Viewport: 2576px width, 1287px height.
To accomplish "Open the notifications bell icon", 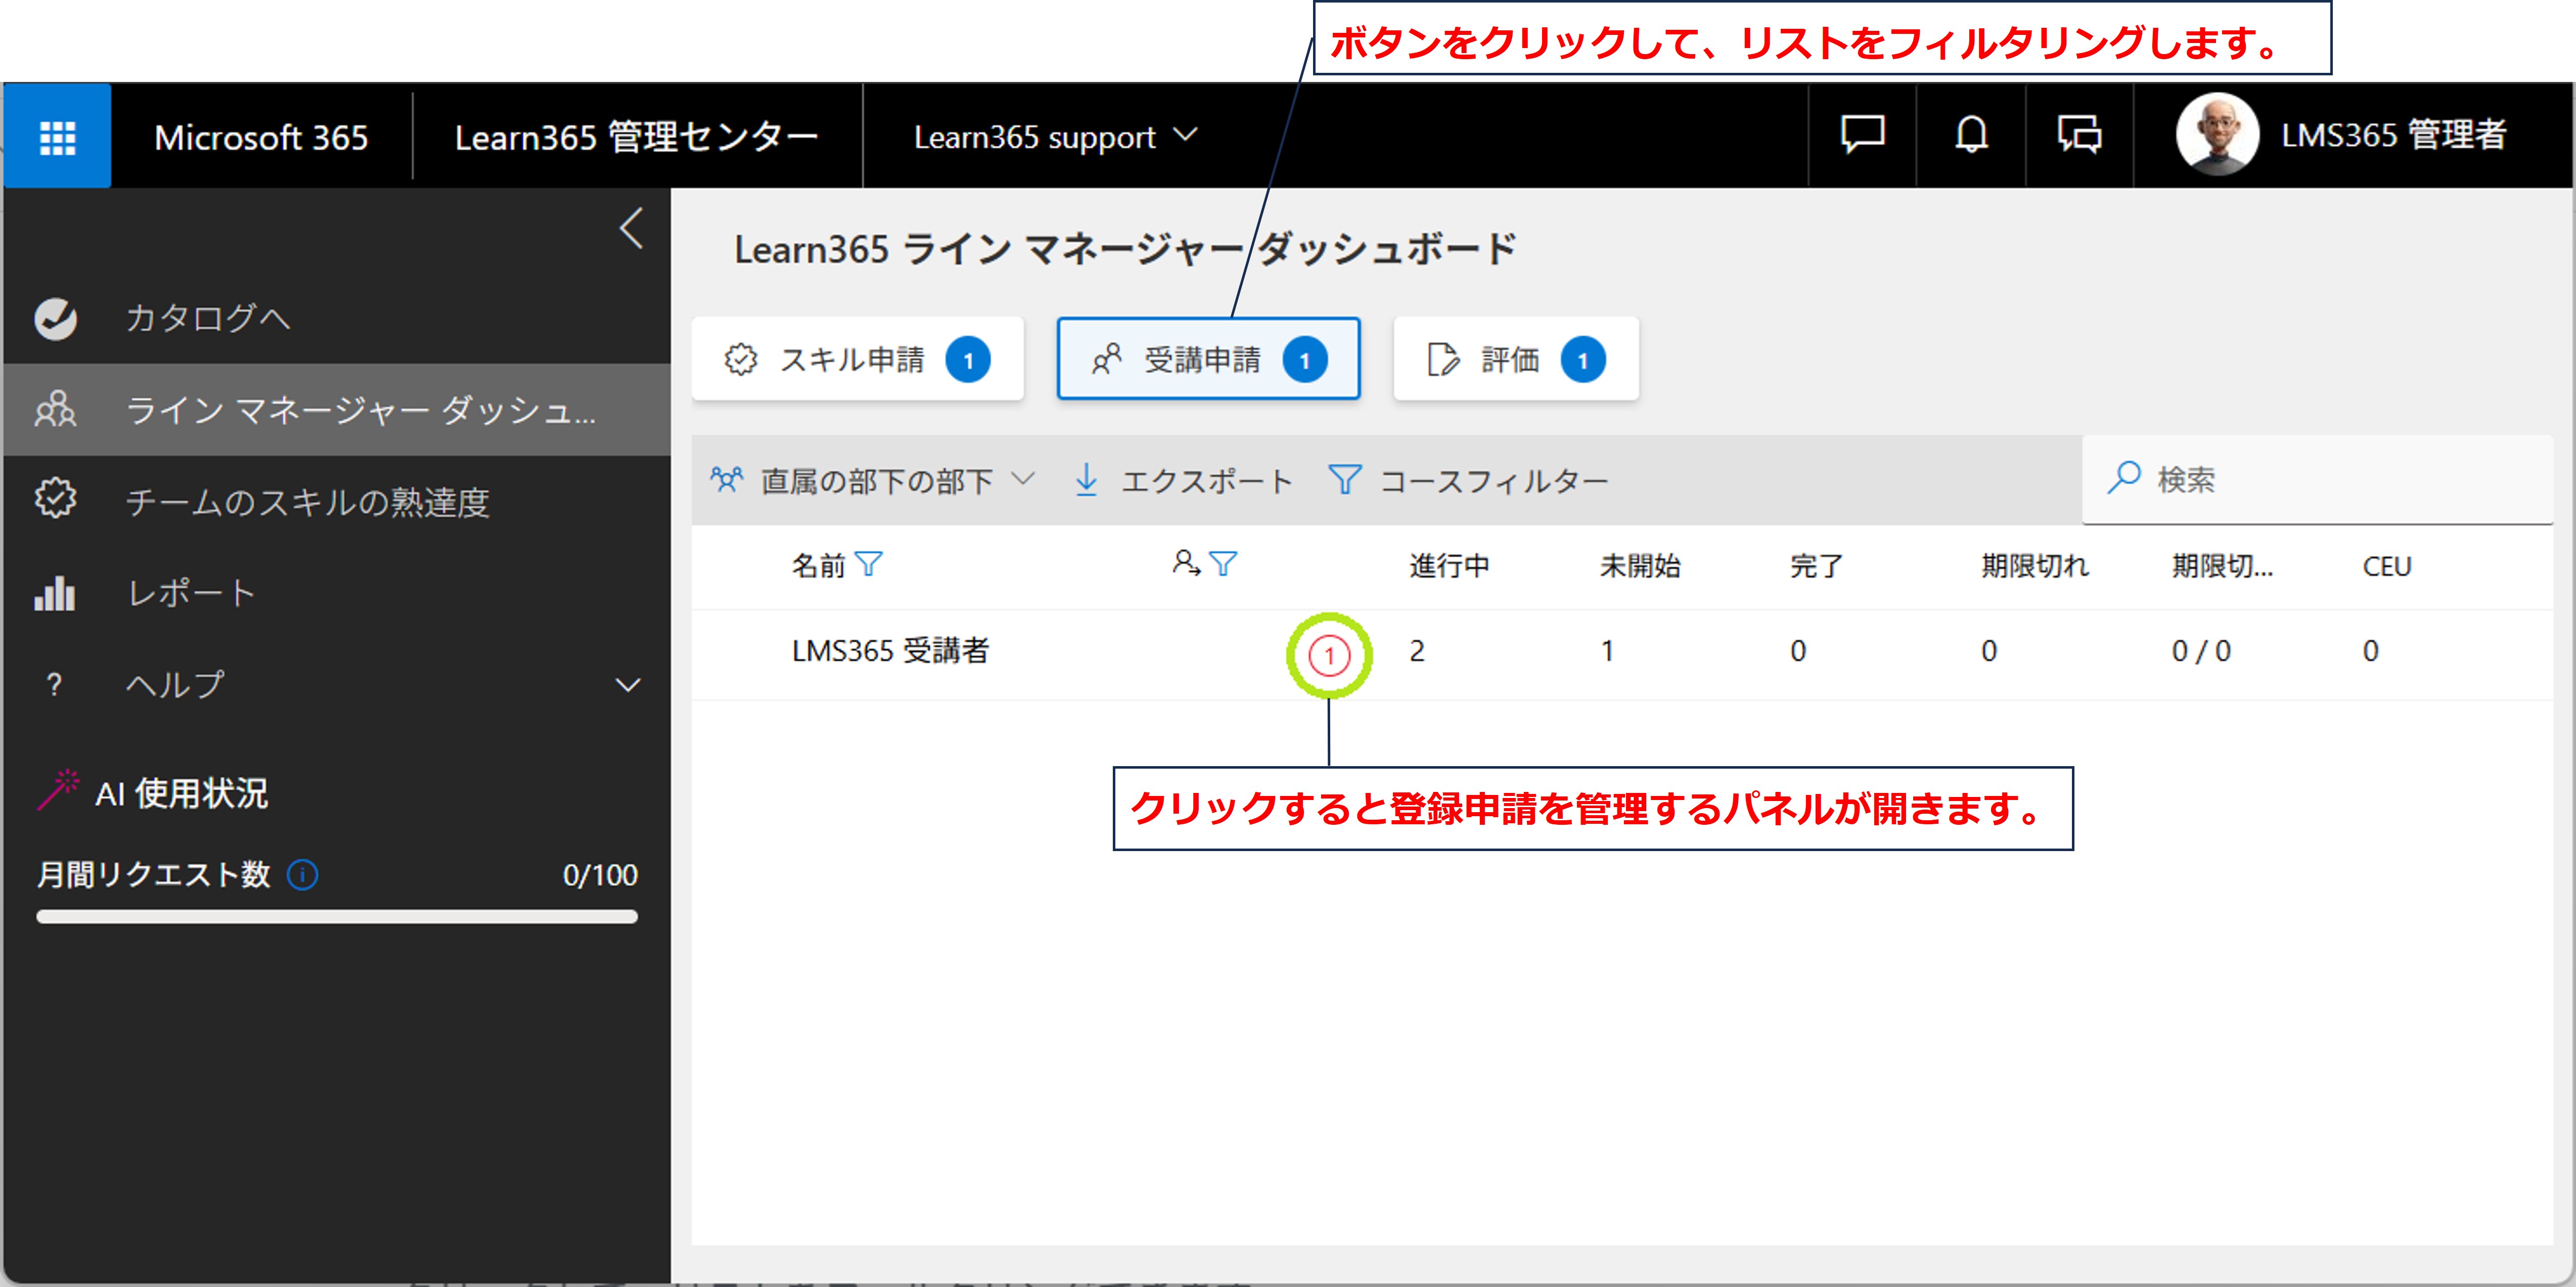I will [1971, 135].
